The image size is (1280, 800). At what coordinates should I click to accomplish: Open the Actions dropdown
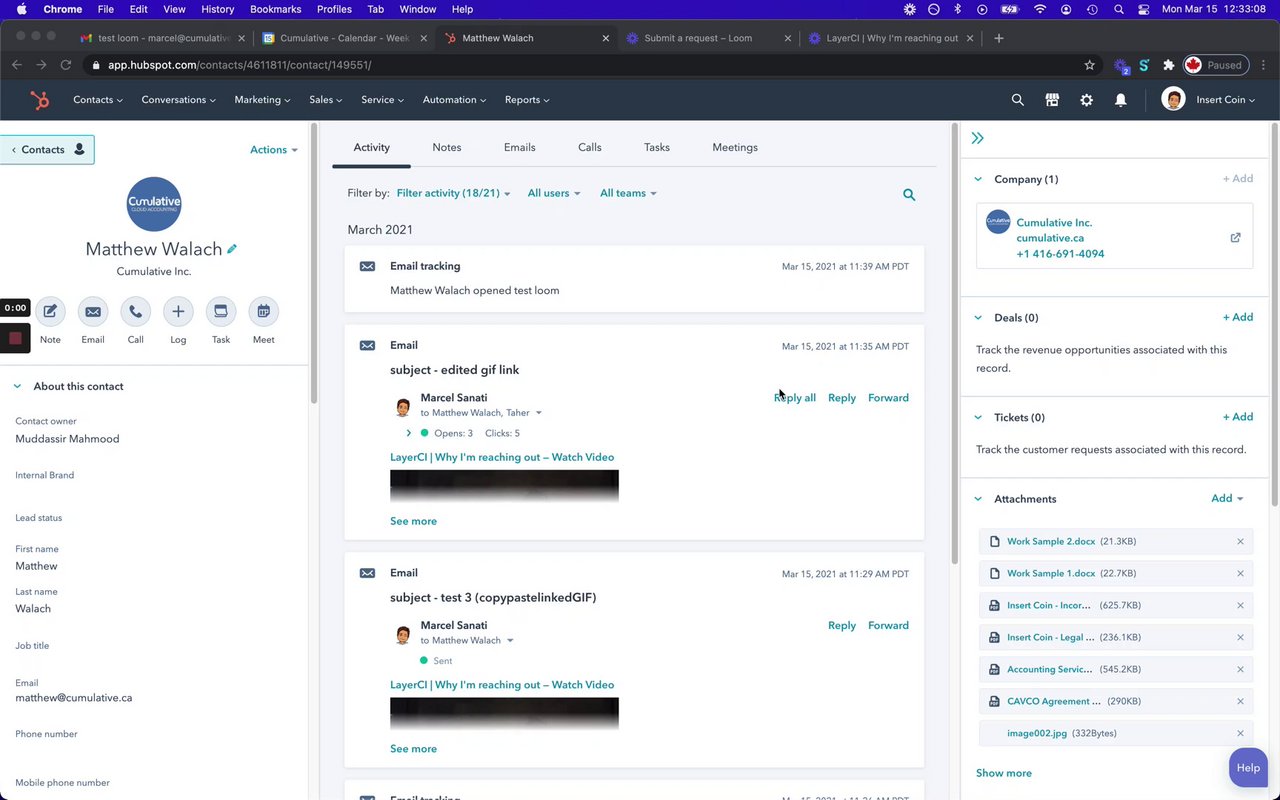point(274,150)
